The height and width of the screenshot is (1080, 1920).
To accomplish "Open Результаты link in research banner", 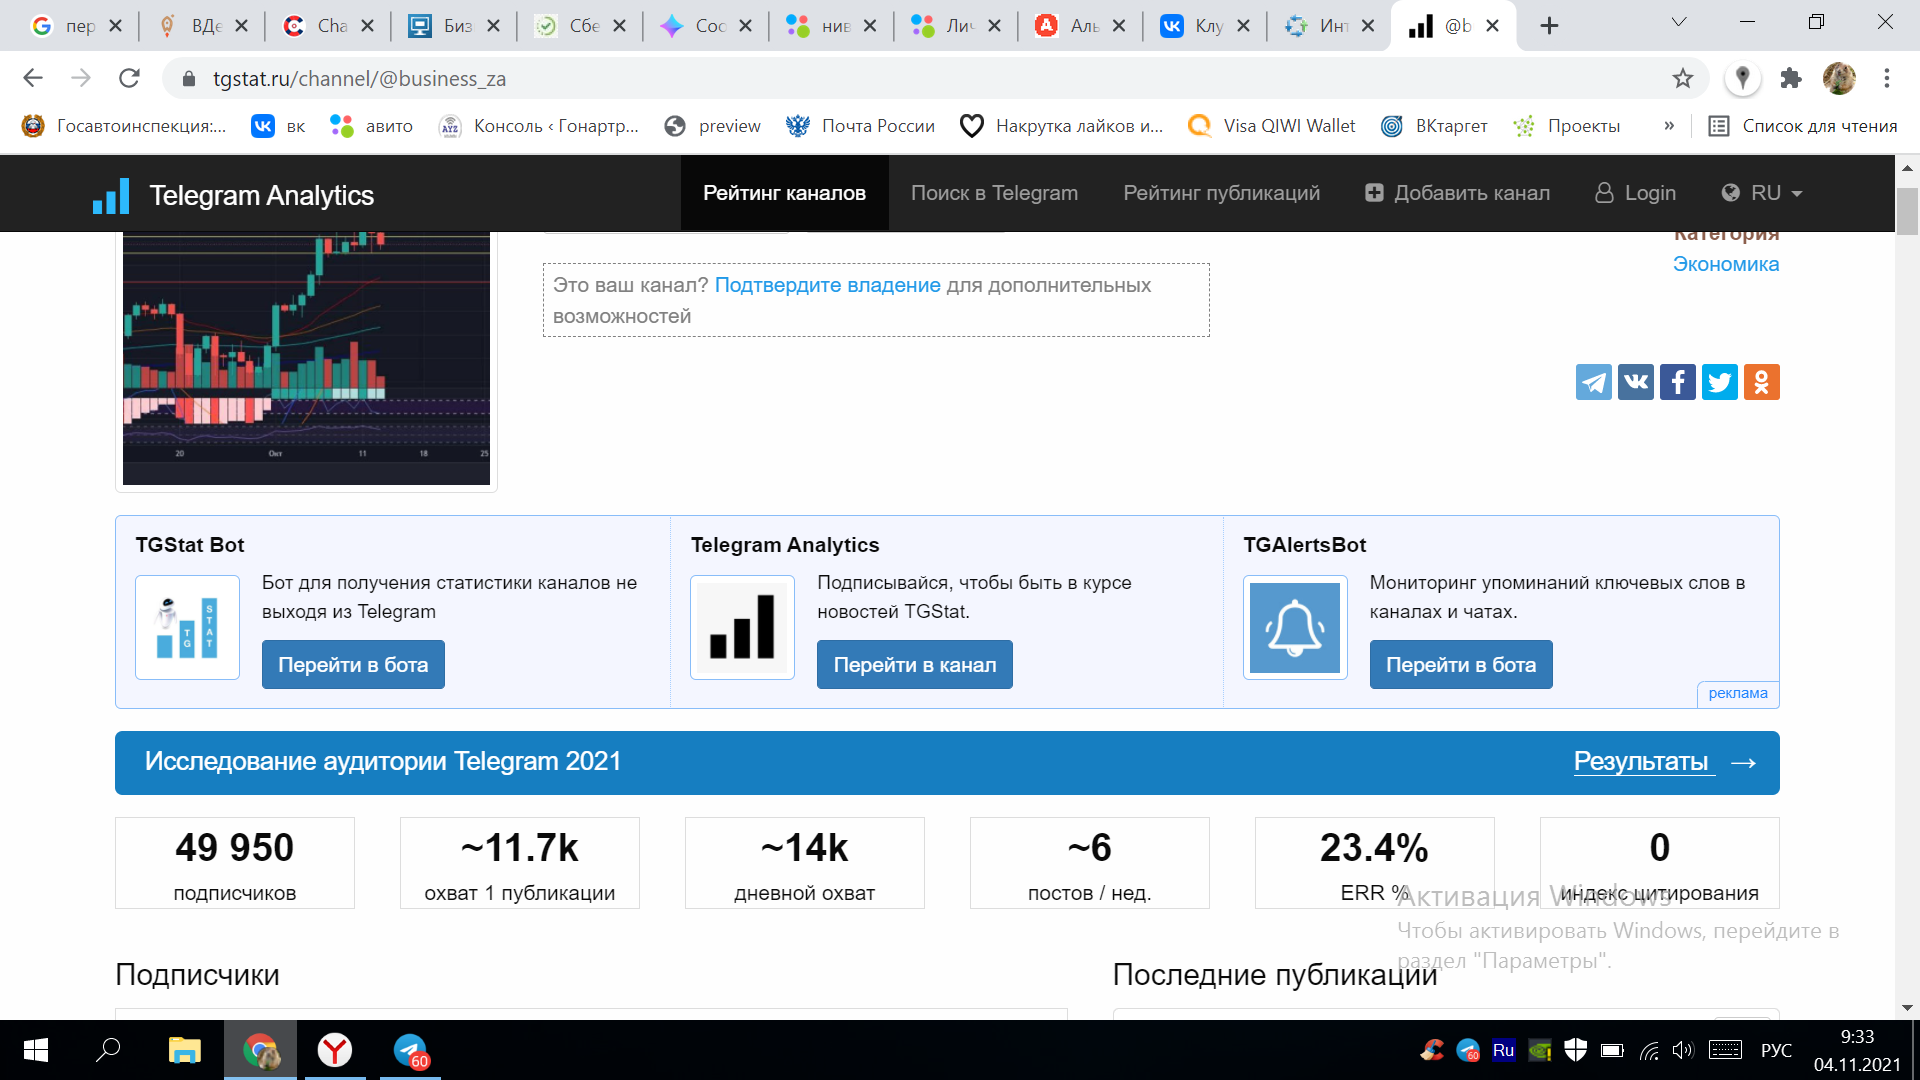I will point(1640,762).
